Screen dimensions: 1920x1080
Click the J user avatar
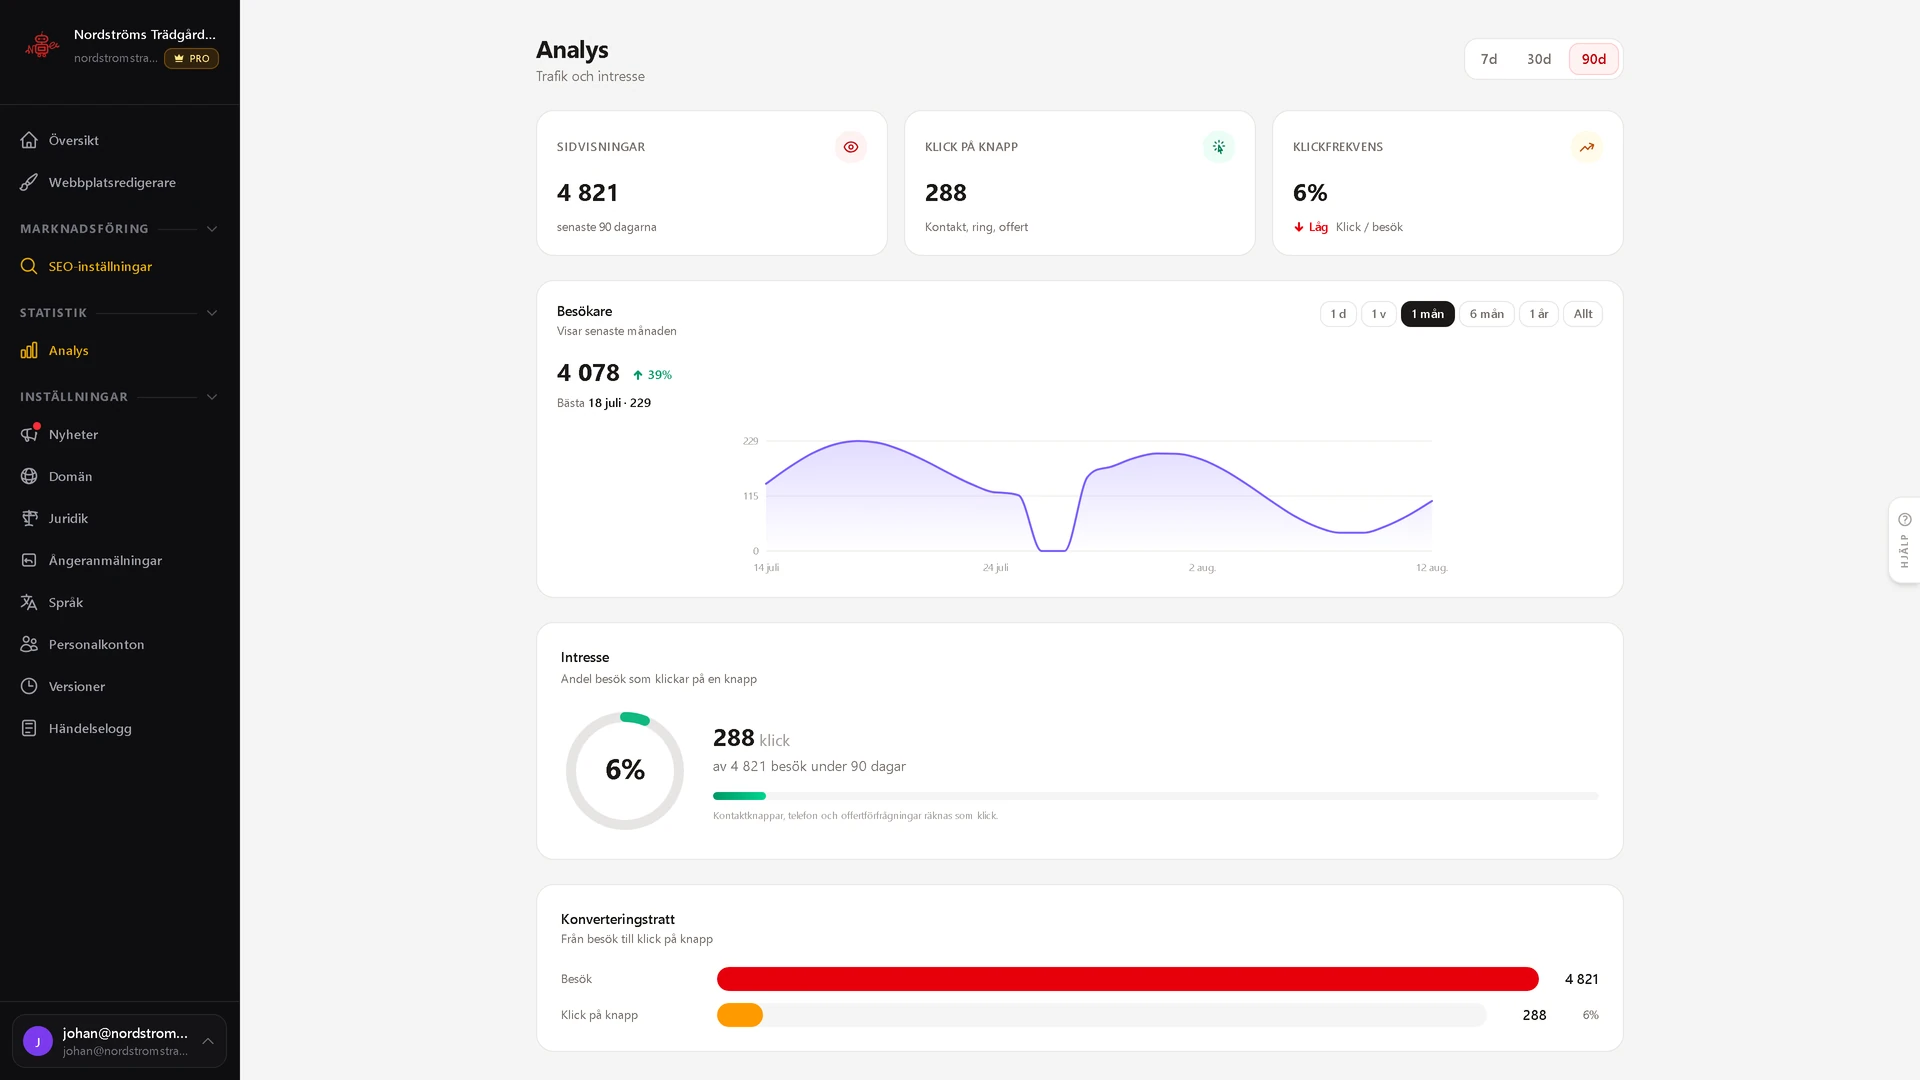coord(38,1041)
